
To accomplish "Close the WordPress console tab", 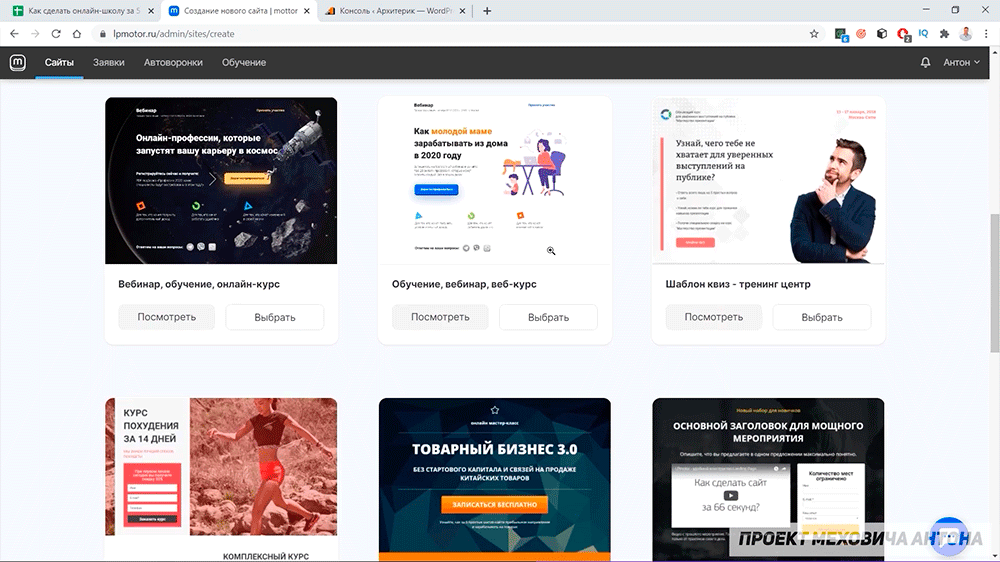I will 462,11.
